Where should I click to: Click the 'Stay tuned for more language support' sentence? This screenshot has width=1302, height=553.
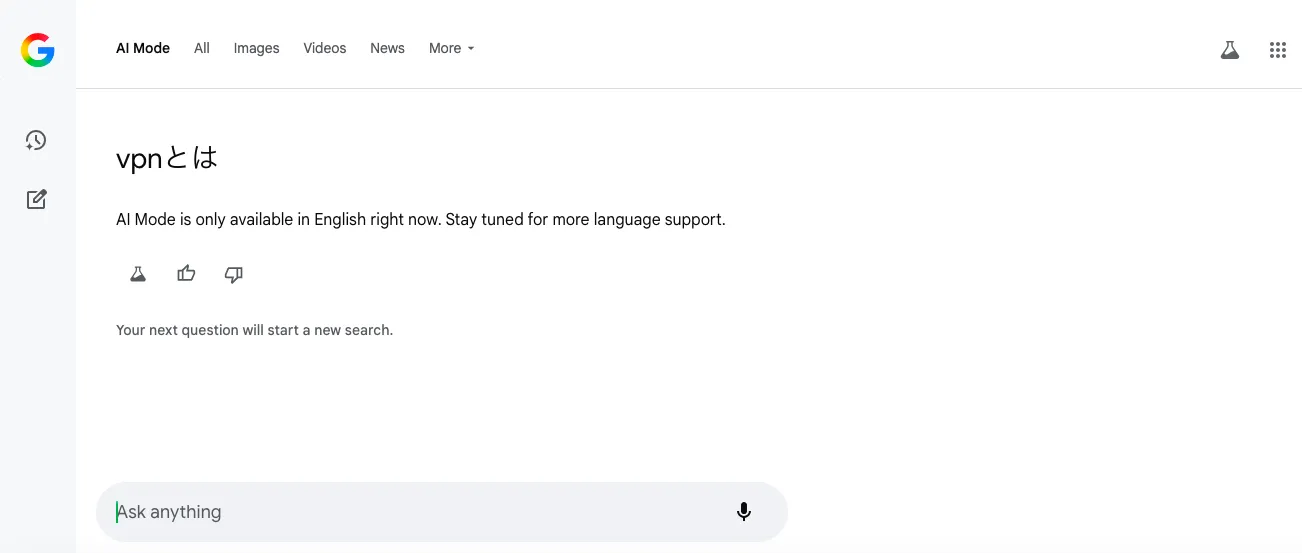(x=586, y=219)
